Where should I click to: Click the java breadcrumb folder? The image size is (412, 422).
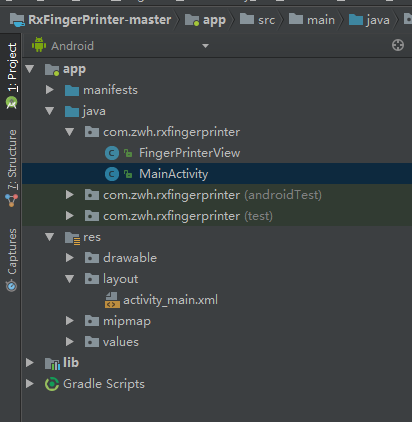tap(369, 20)
